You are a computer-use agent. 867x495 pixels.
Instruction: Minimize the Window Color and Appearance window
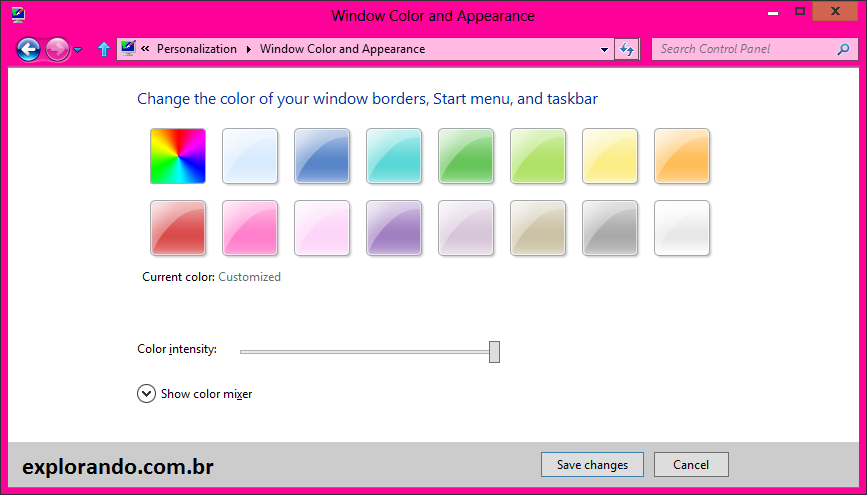click(x=773, y=12)
